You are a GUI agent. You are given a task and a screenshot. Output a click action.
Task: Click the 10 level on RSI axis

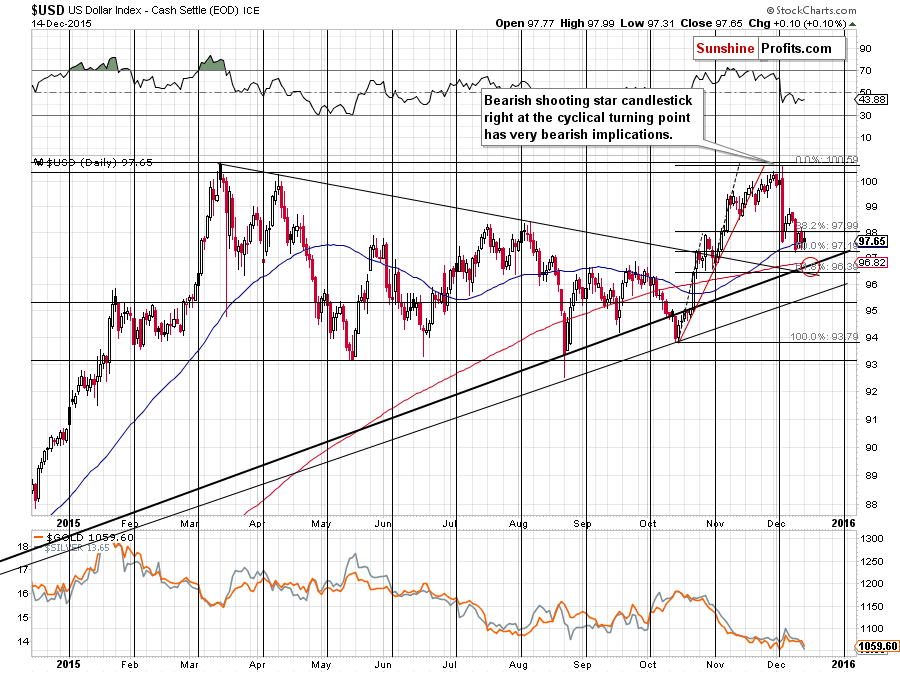tap(866, 137)
